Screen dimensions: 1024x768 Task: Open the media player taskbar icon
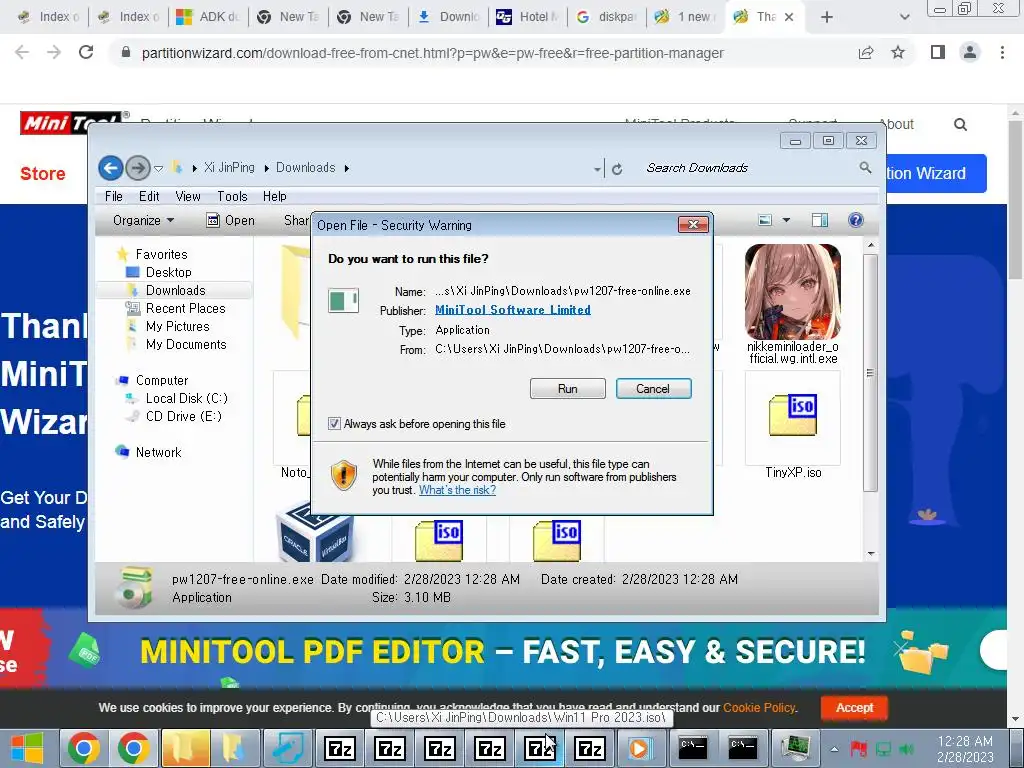click(x=639, y=748)
